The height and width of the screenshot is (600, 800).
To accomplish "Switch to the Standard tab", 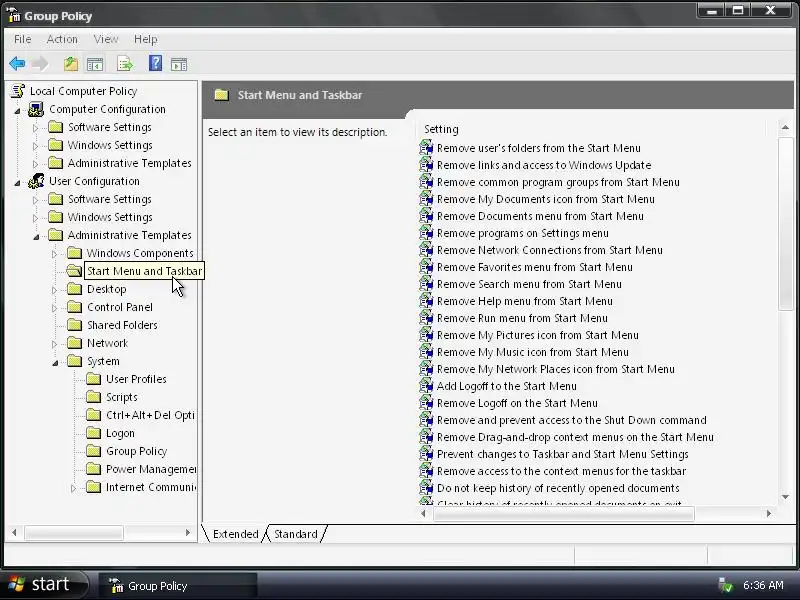I will point(295,534).
